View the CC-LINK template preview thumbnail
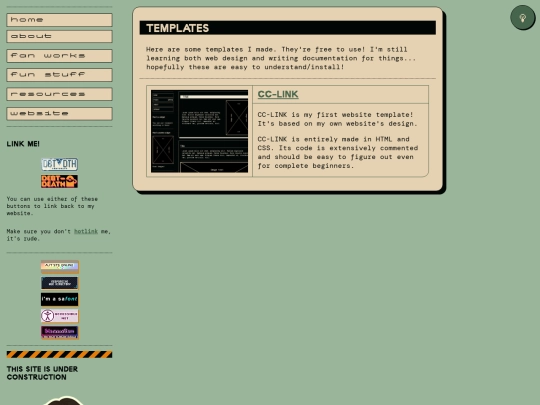540x405 pixels. (x=199, y=131)
